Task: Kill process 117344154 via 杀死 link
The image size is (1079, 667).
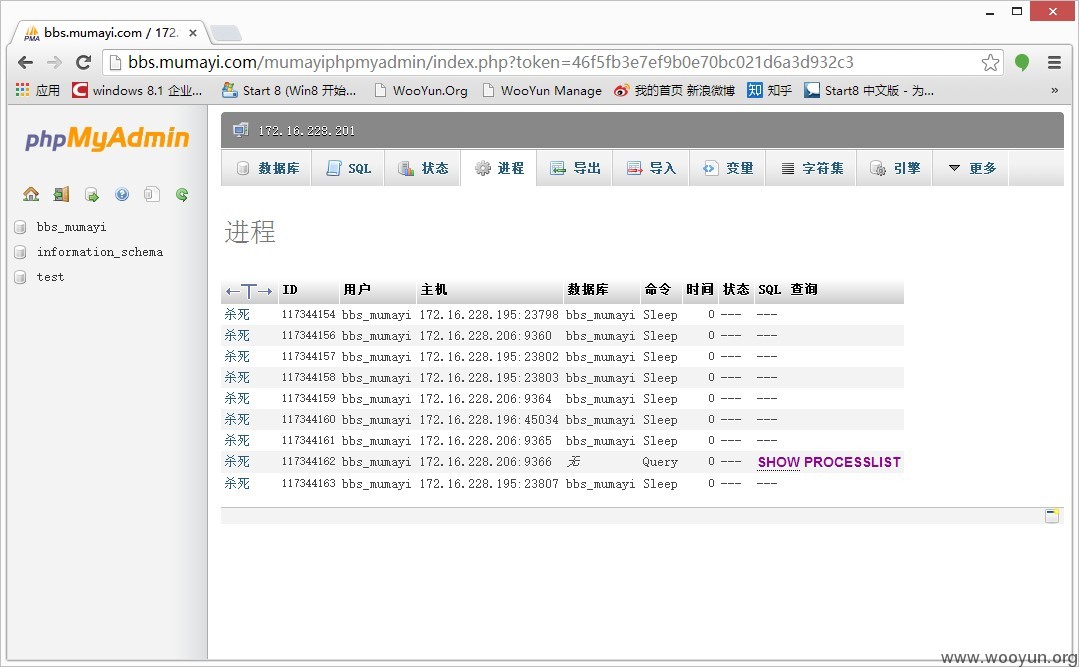Action: [237, 315]
